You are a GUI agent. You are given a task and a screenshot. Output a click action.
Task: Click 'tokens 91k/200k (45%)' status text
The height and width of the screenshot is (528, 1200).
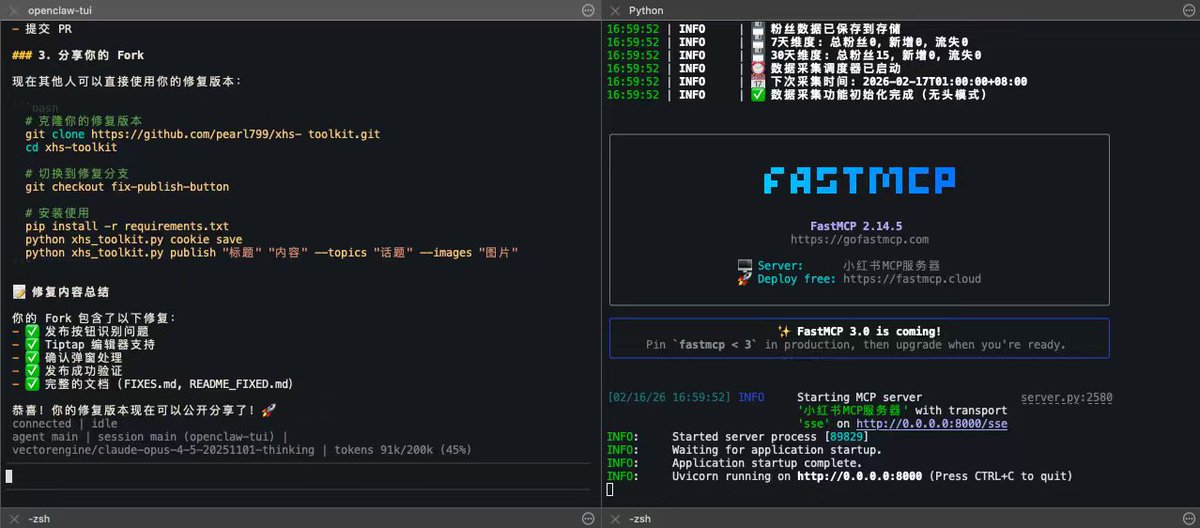pos(404,450)
